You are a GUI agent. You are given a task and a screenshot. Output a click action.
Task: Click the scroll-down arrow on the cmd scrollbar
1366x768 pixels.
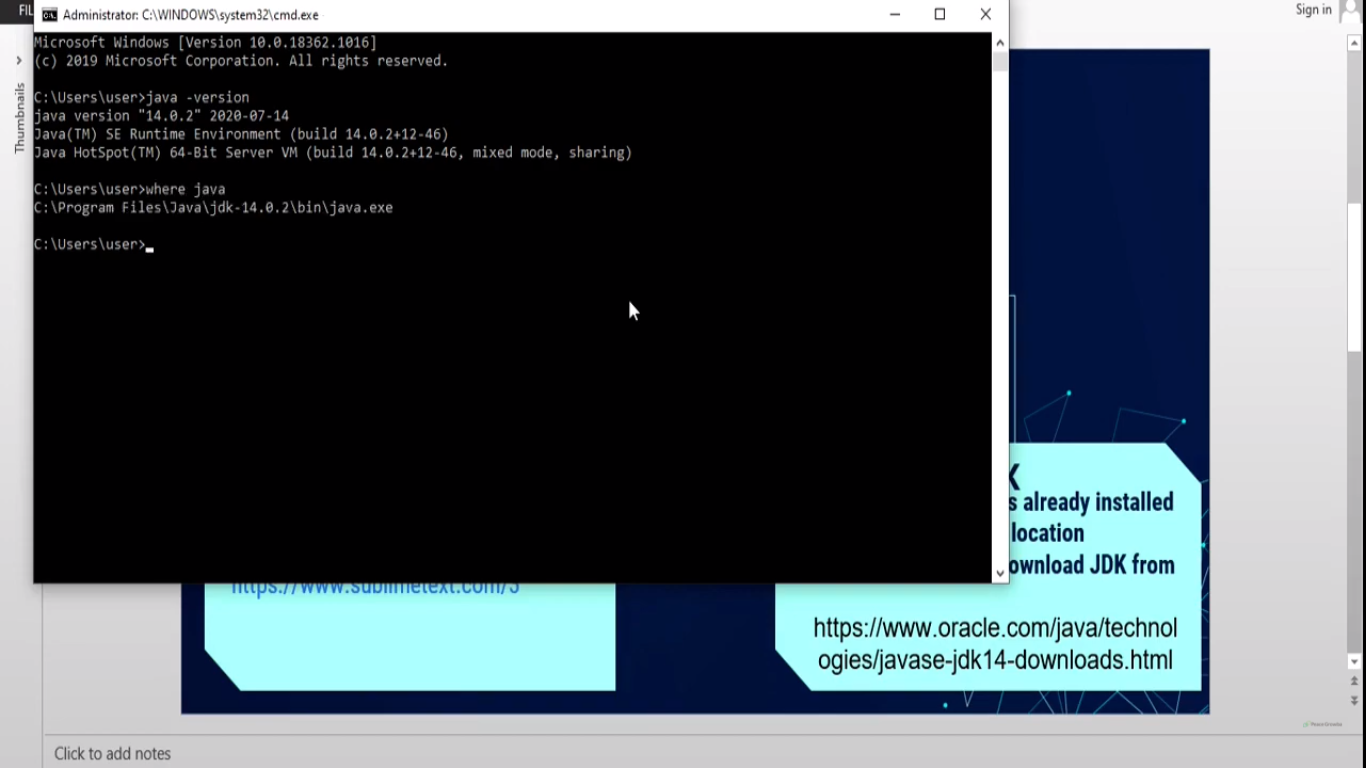coord(1000,572)
